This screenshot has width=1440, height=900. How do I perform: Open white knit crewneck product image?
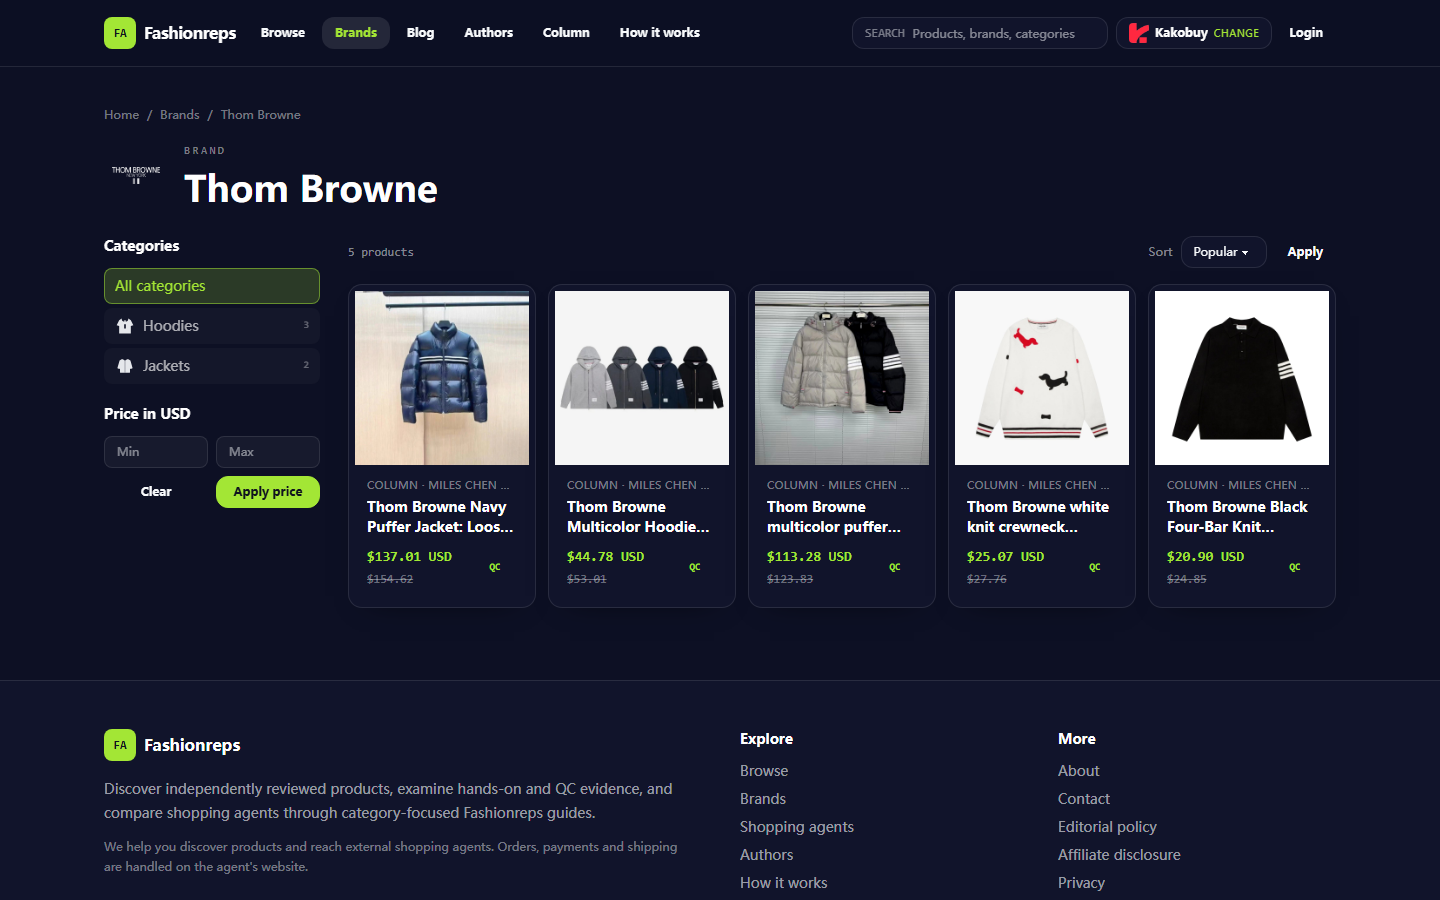tap(1042, 378)
